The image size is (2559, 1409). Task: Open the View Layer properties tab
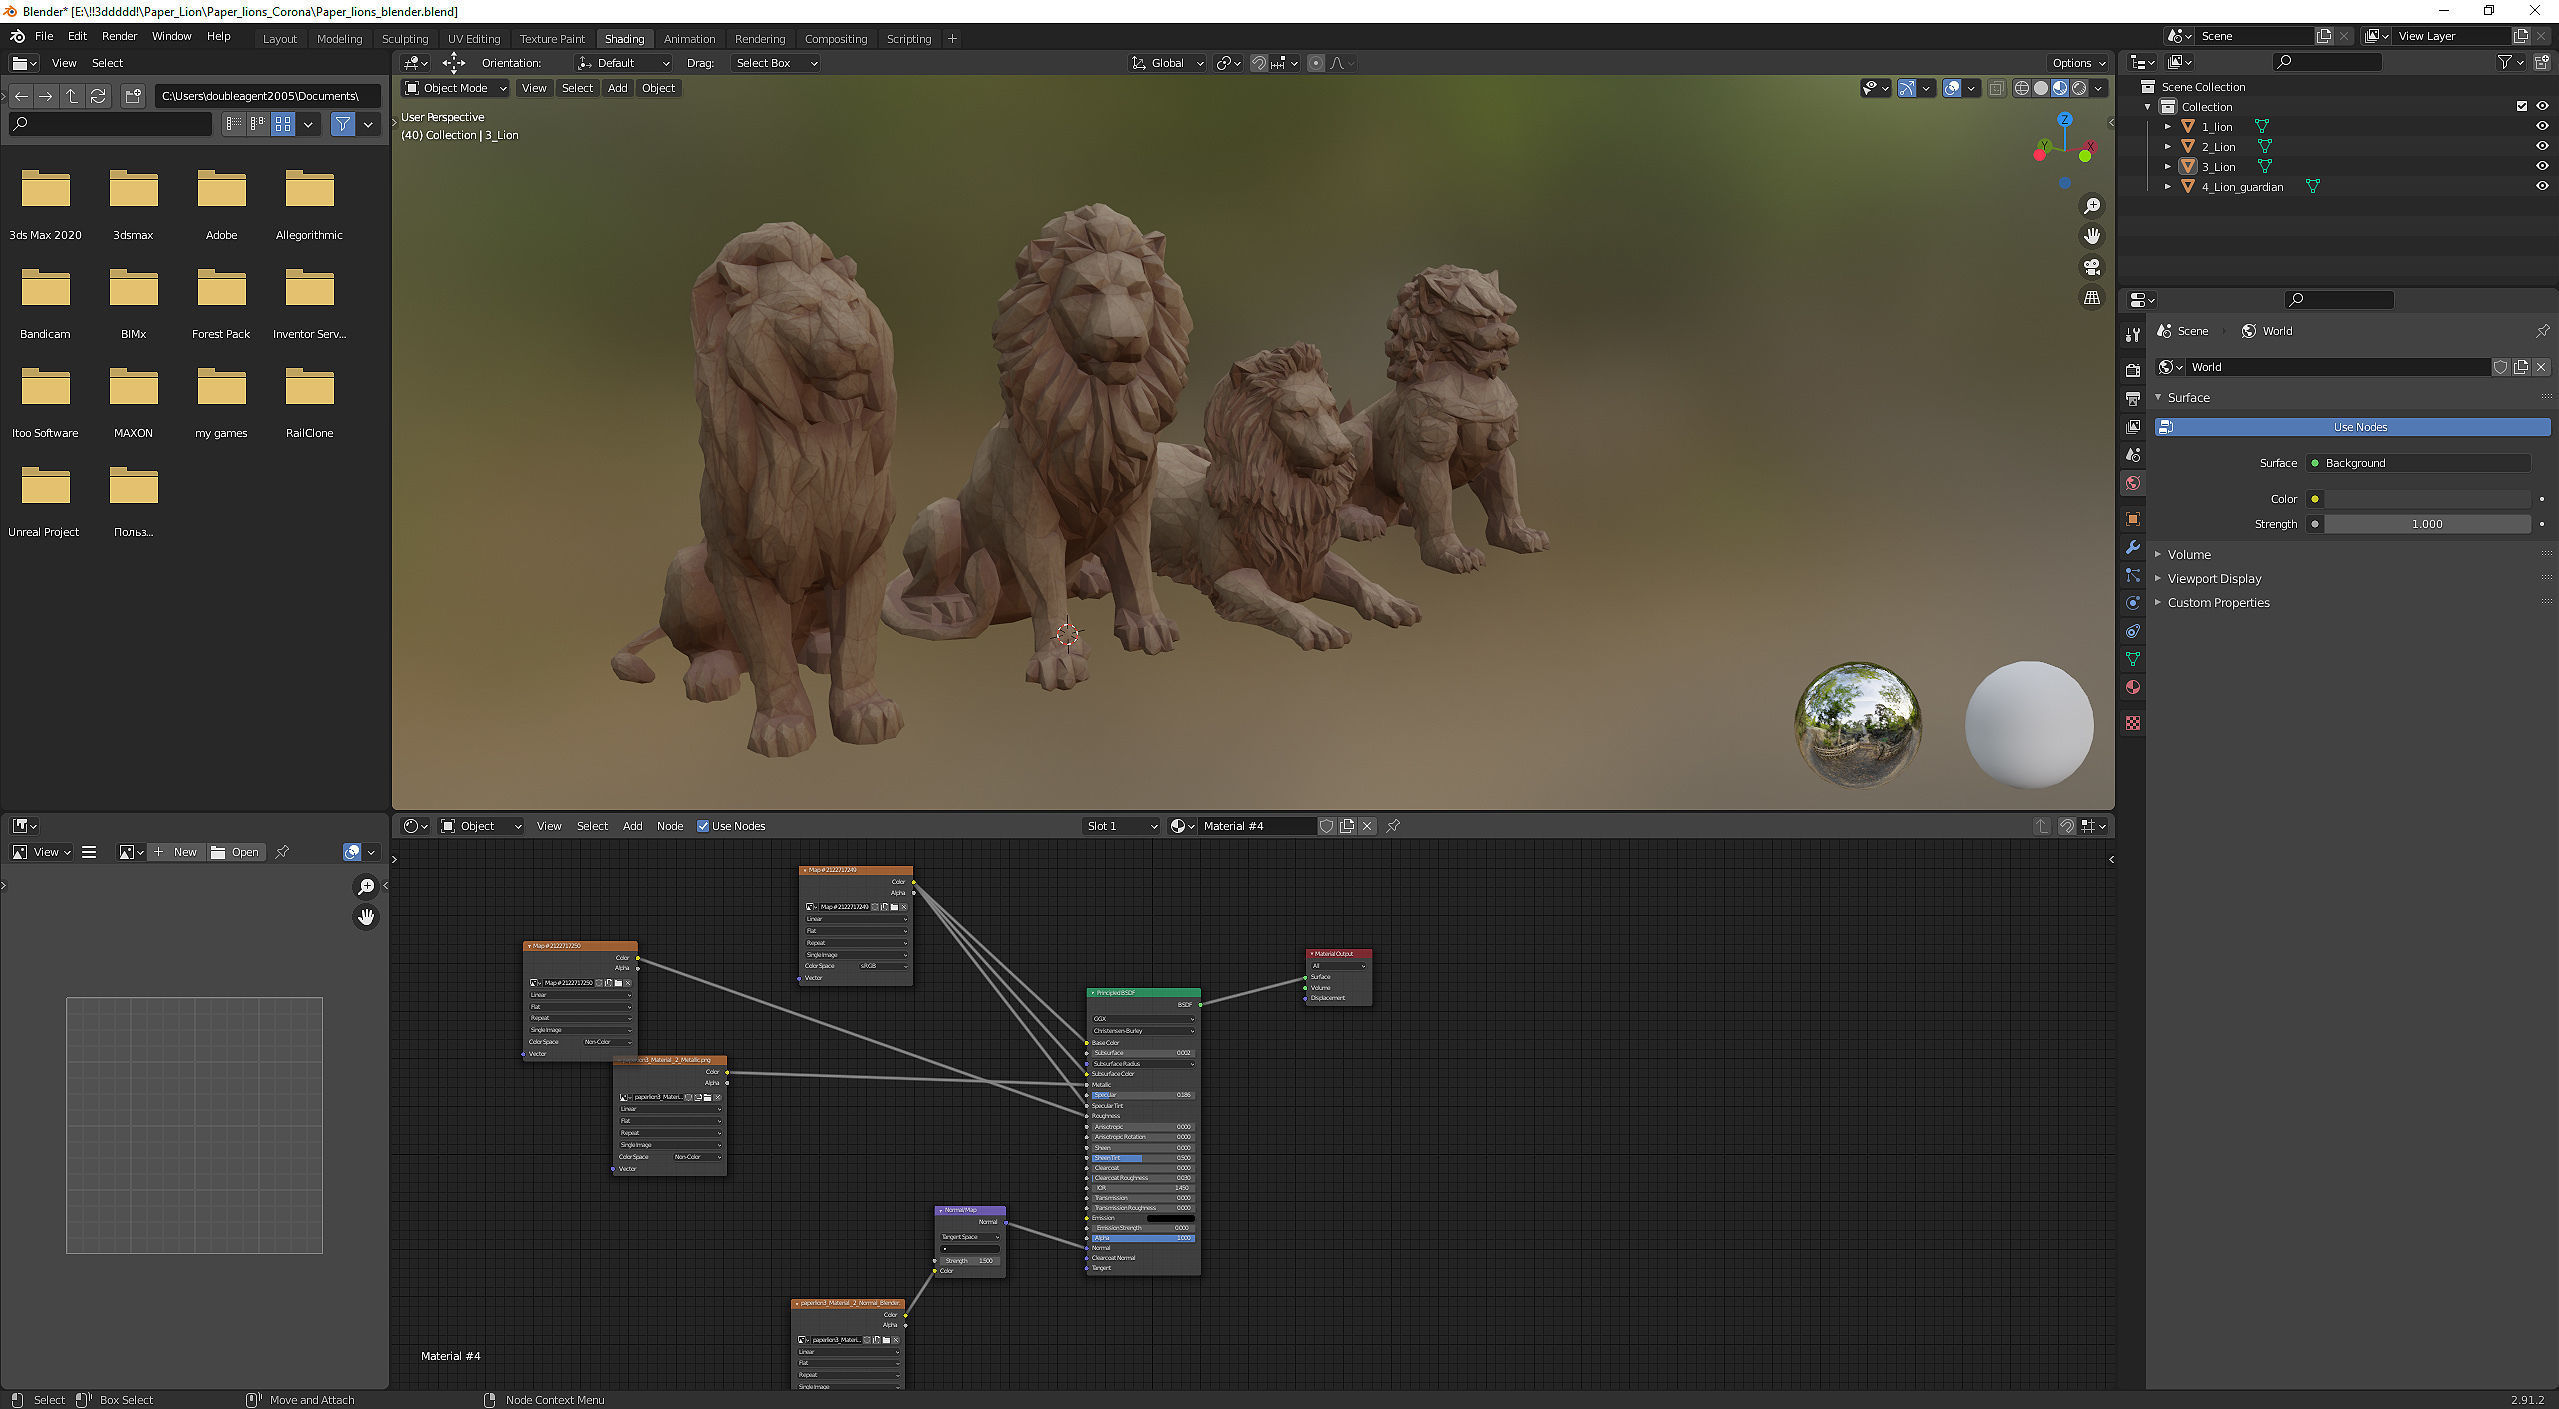click(2133, 427)
